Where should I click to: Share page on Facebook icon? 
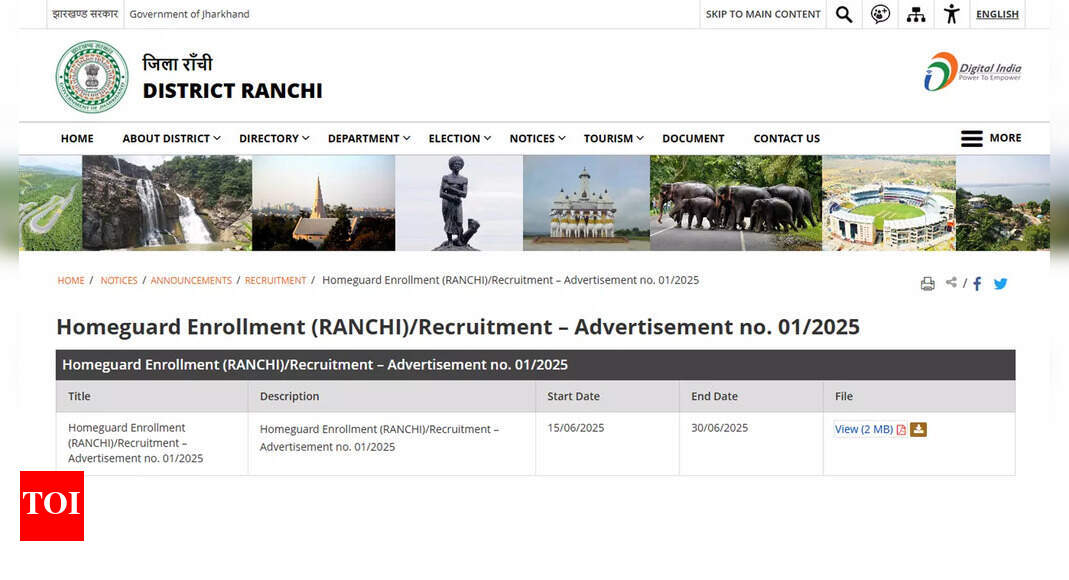tap(977, 284)
